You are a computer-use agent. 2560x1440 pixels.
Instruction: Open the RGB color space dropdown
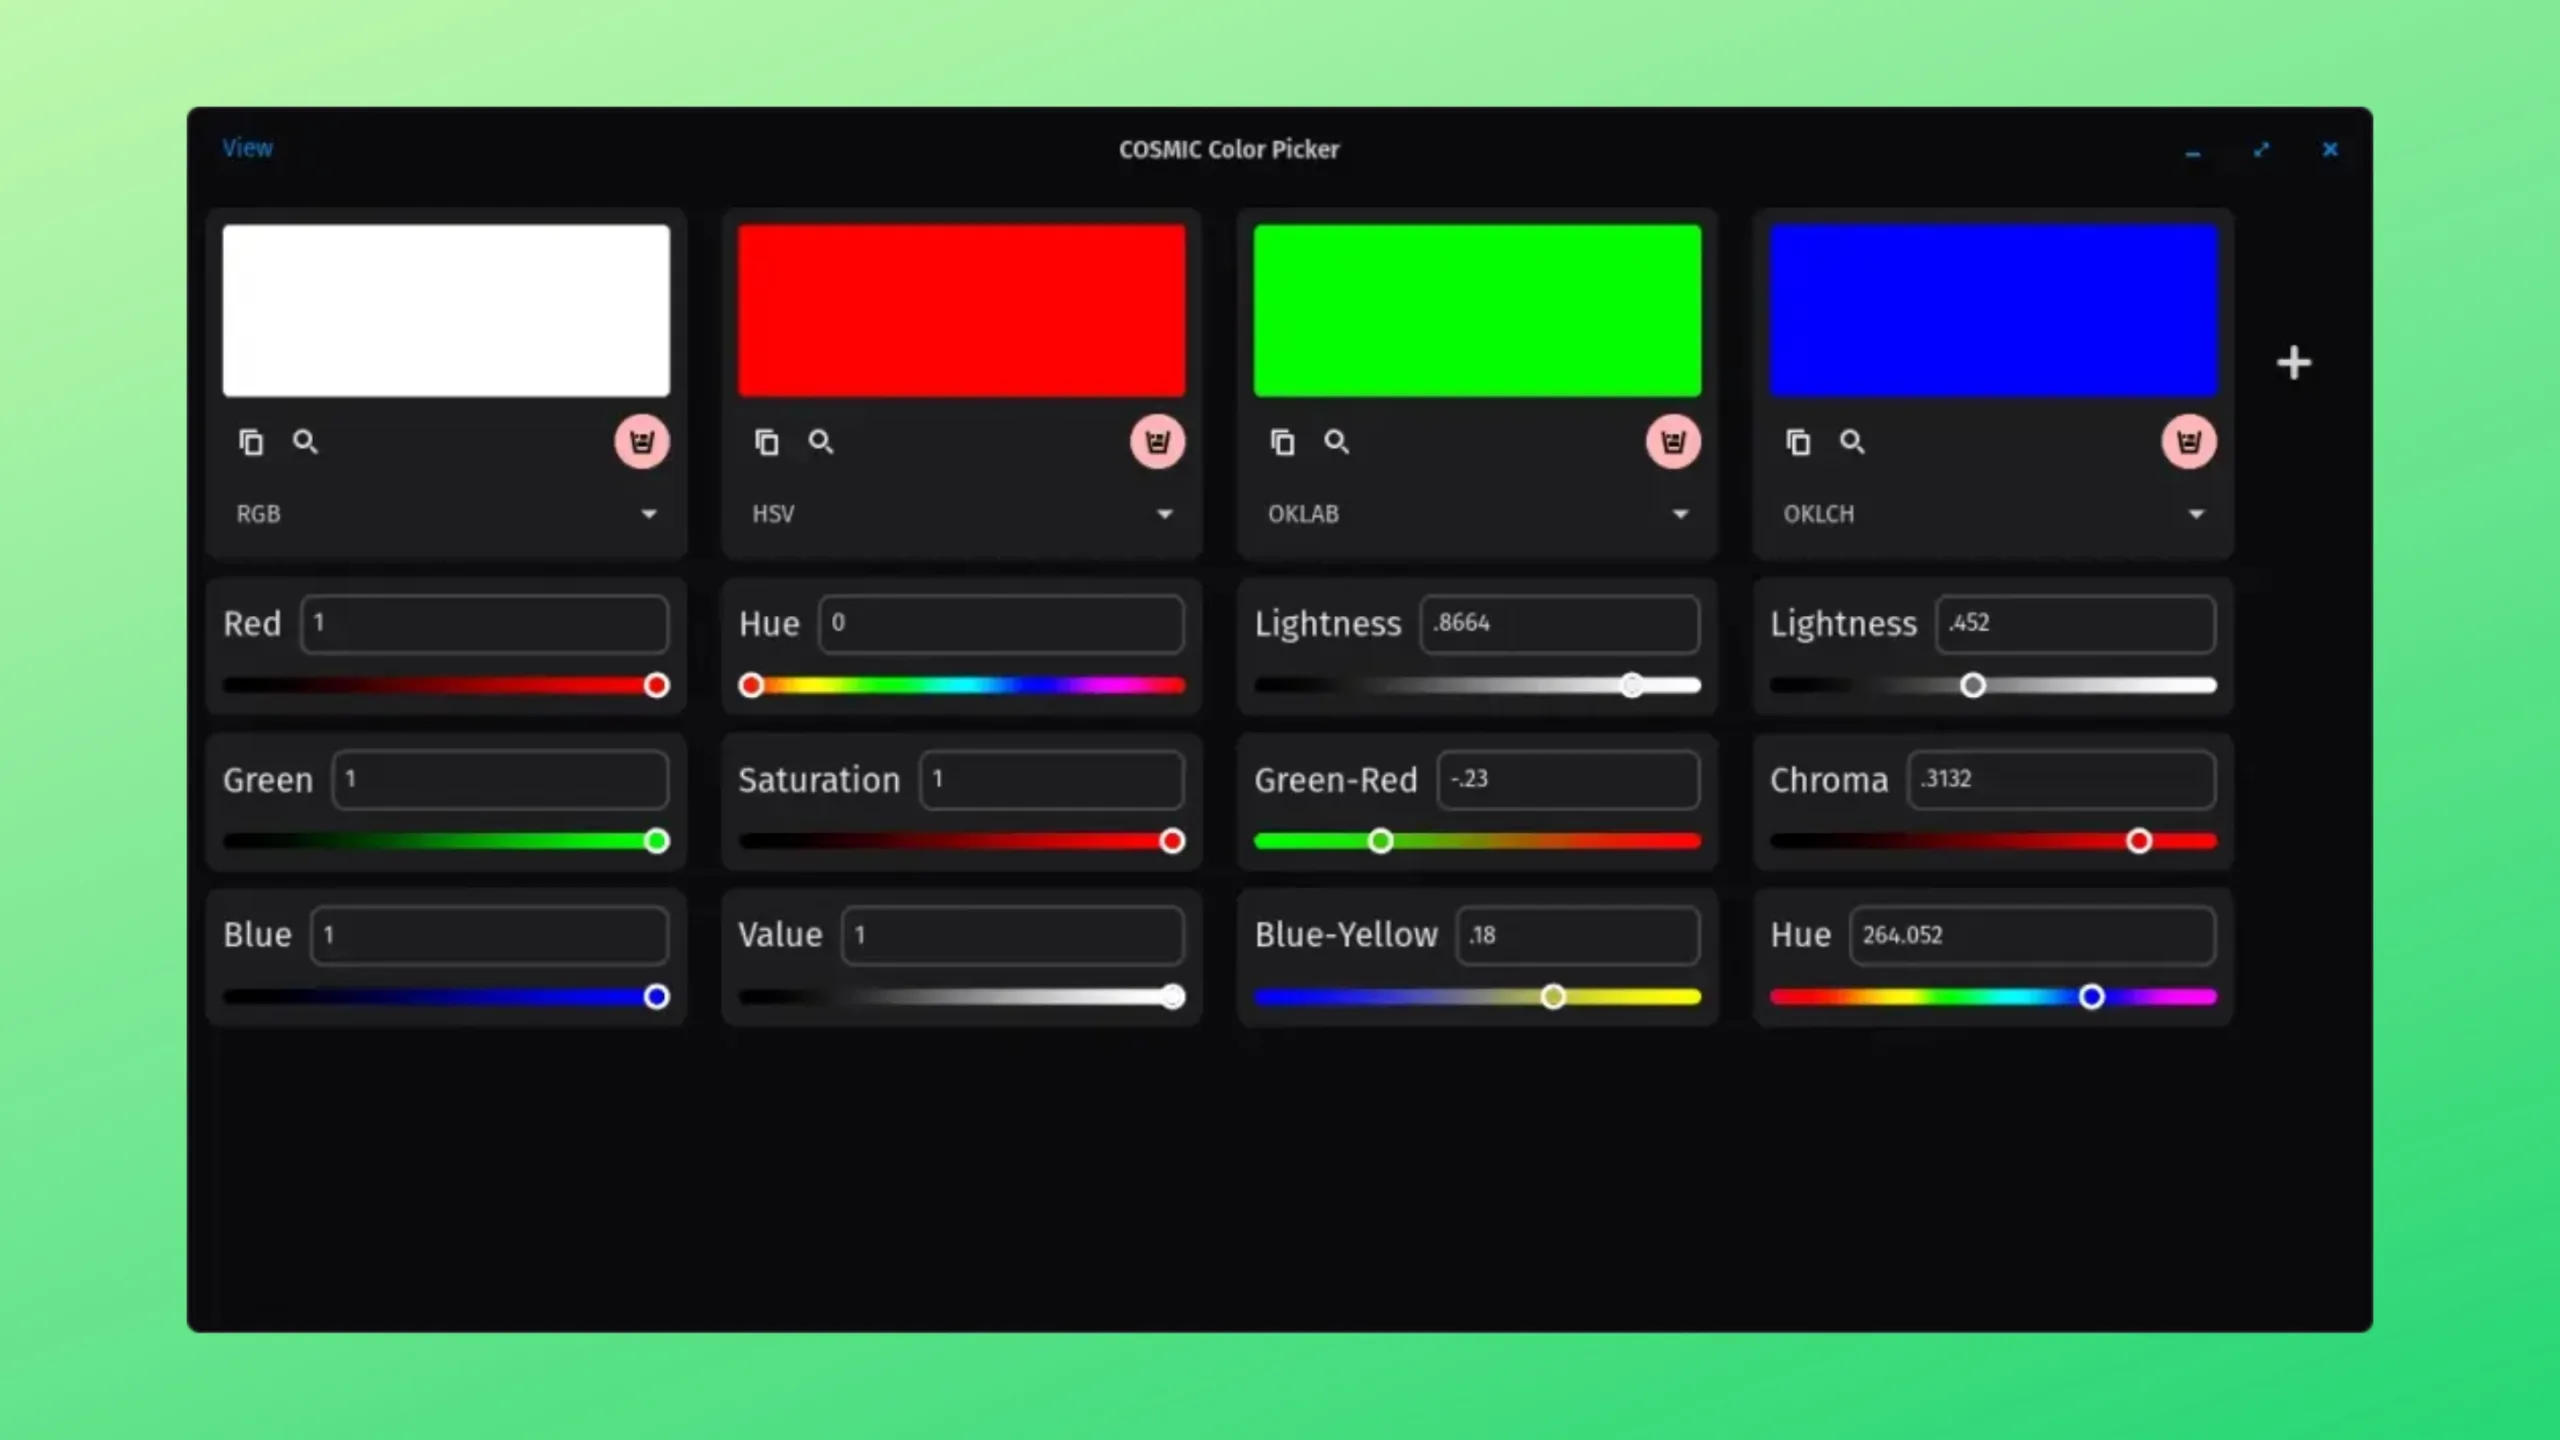[446, 514]
